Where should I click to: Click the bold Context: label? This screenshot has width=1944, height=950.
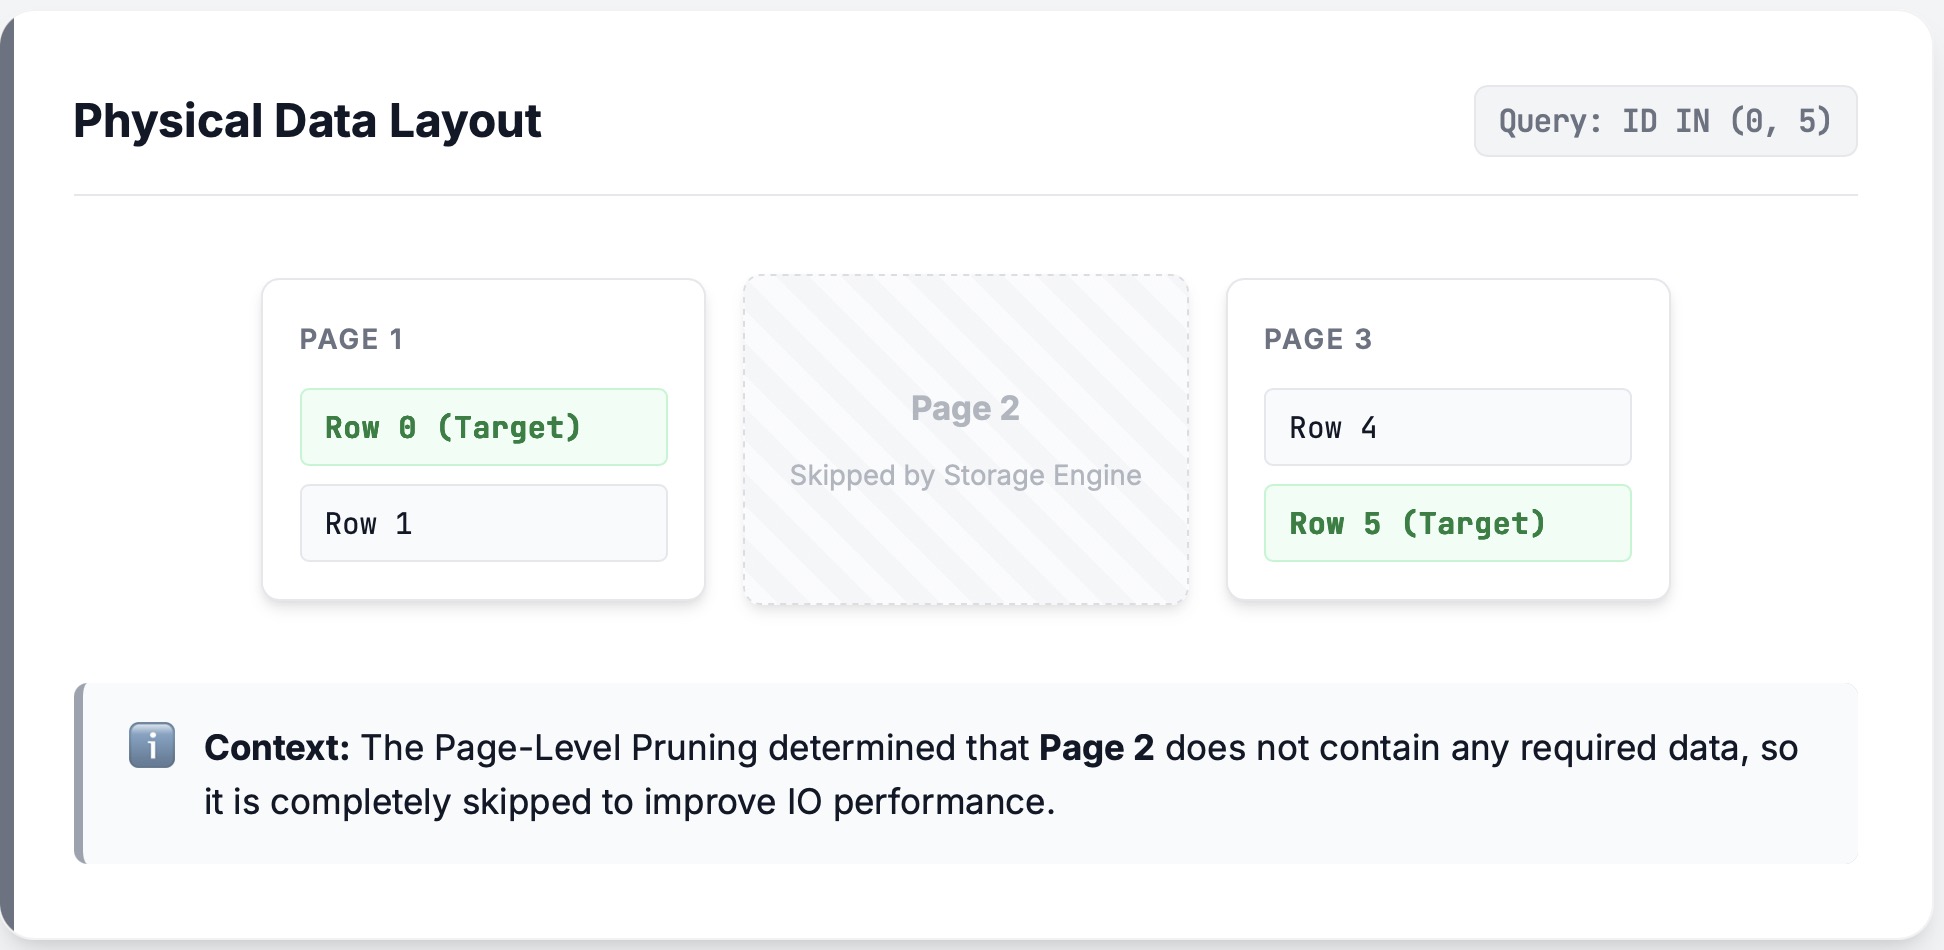pyautogui.click(x=277, y=748)
